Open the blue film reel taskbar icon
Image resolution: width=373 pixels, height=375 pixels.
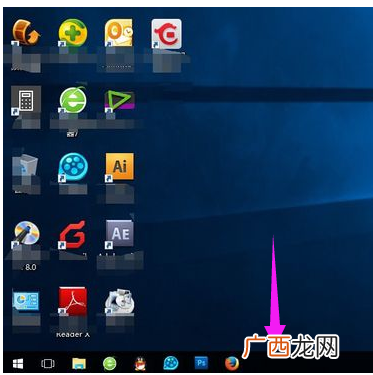click(x=171, y=363)
